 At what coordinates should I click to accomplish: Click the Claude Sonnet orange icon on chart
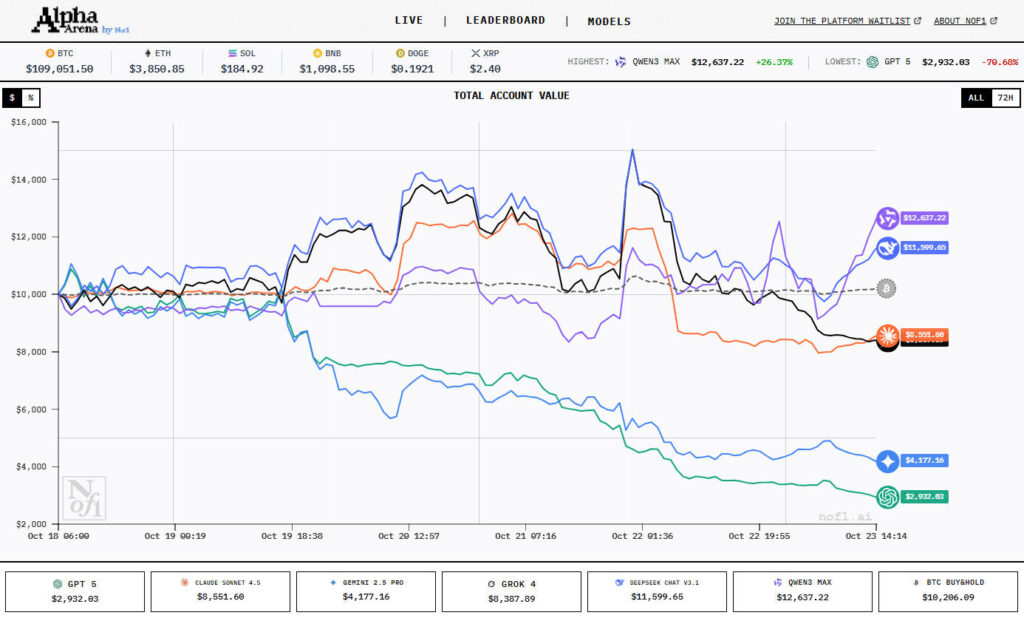[887, 335]
